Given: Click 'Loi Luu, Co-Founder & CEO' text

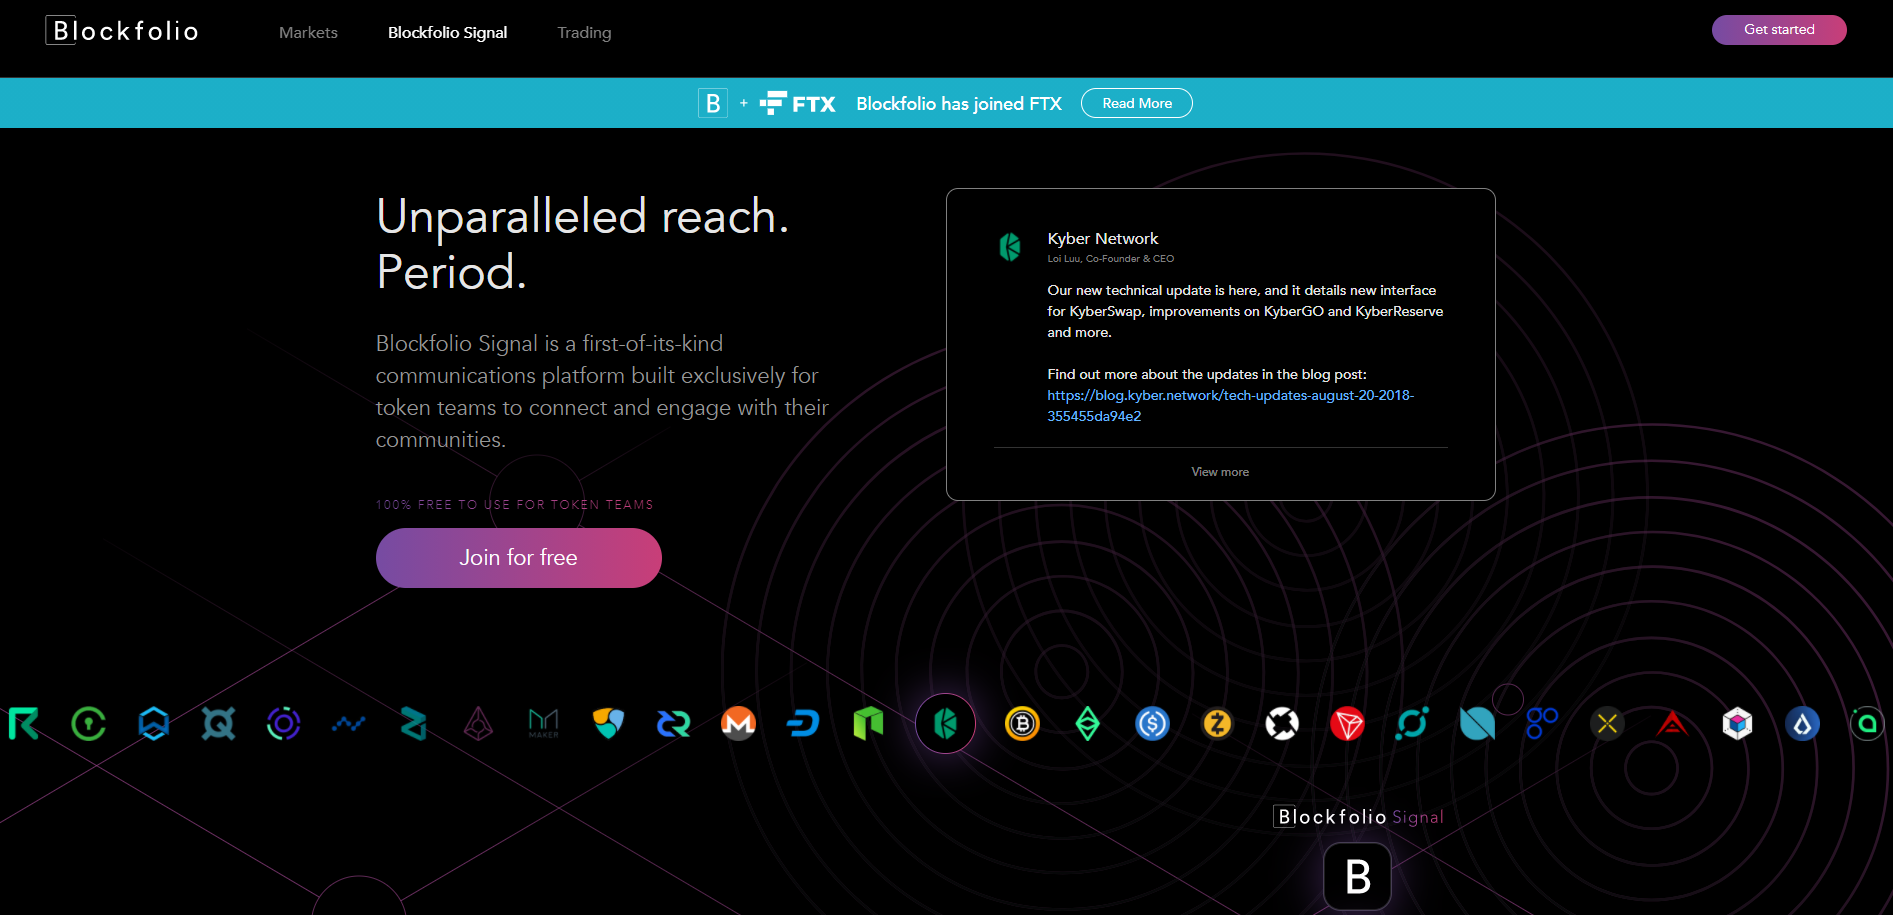Looking at the screenshot, I should [1110, 259].
